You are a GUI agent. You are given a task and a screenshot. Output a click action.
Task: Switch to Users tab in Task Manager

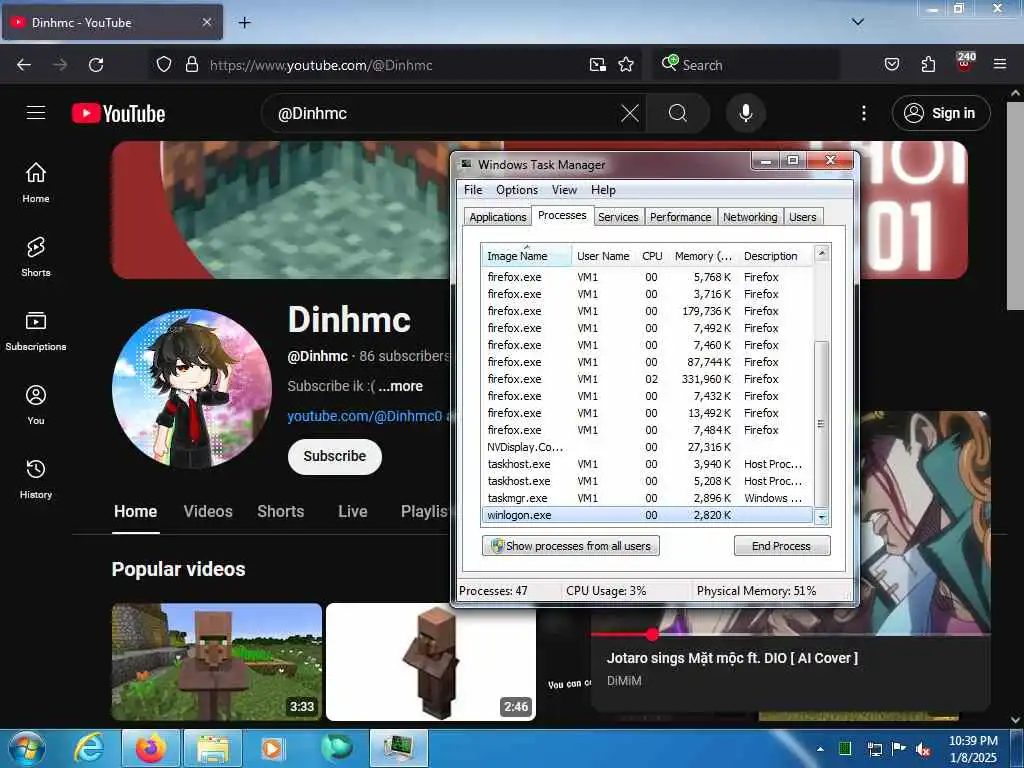(x=803, y=217)
